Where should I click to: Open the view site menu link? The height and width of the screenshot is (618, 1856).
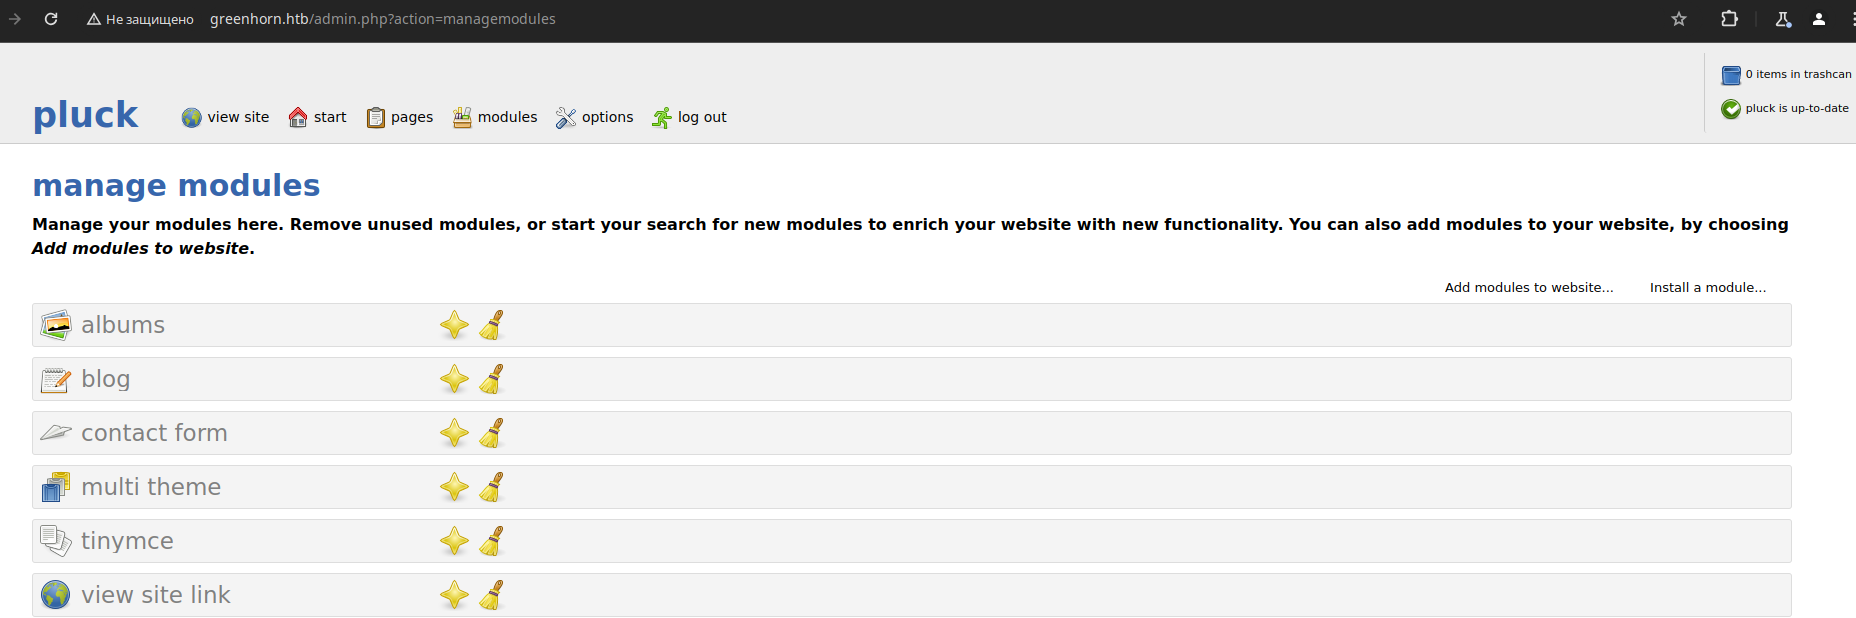238,117
